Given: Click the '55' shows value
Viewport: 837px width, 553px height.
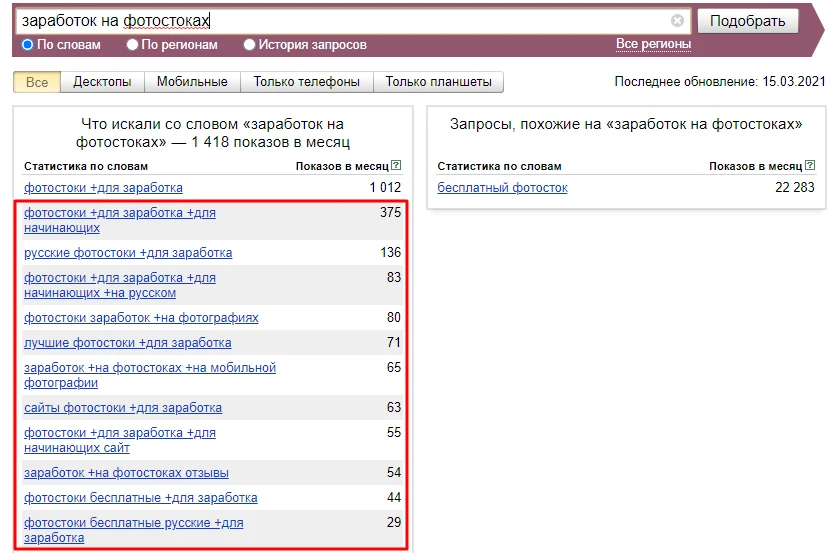Looking at the screenshot, I should (x=394, y=432).
